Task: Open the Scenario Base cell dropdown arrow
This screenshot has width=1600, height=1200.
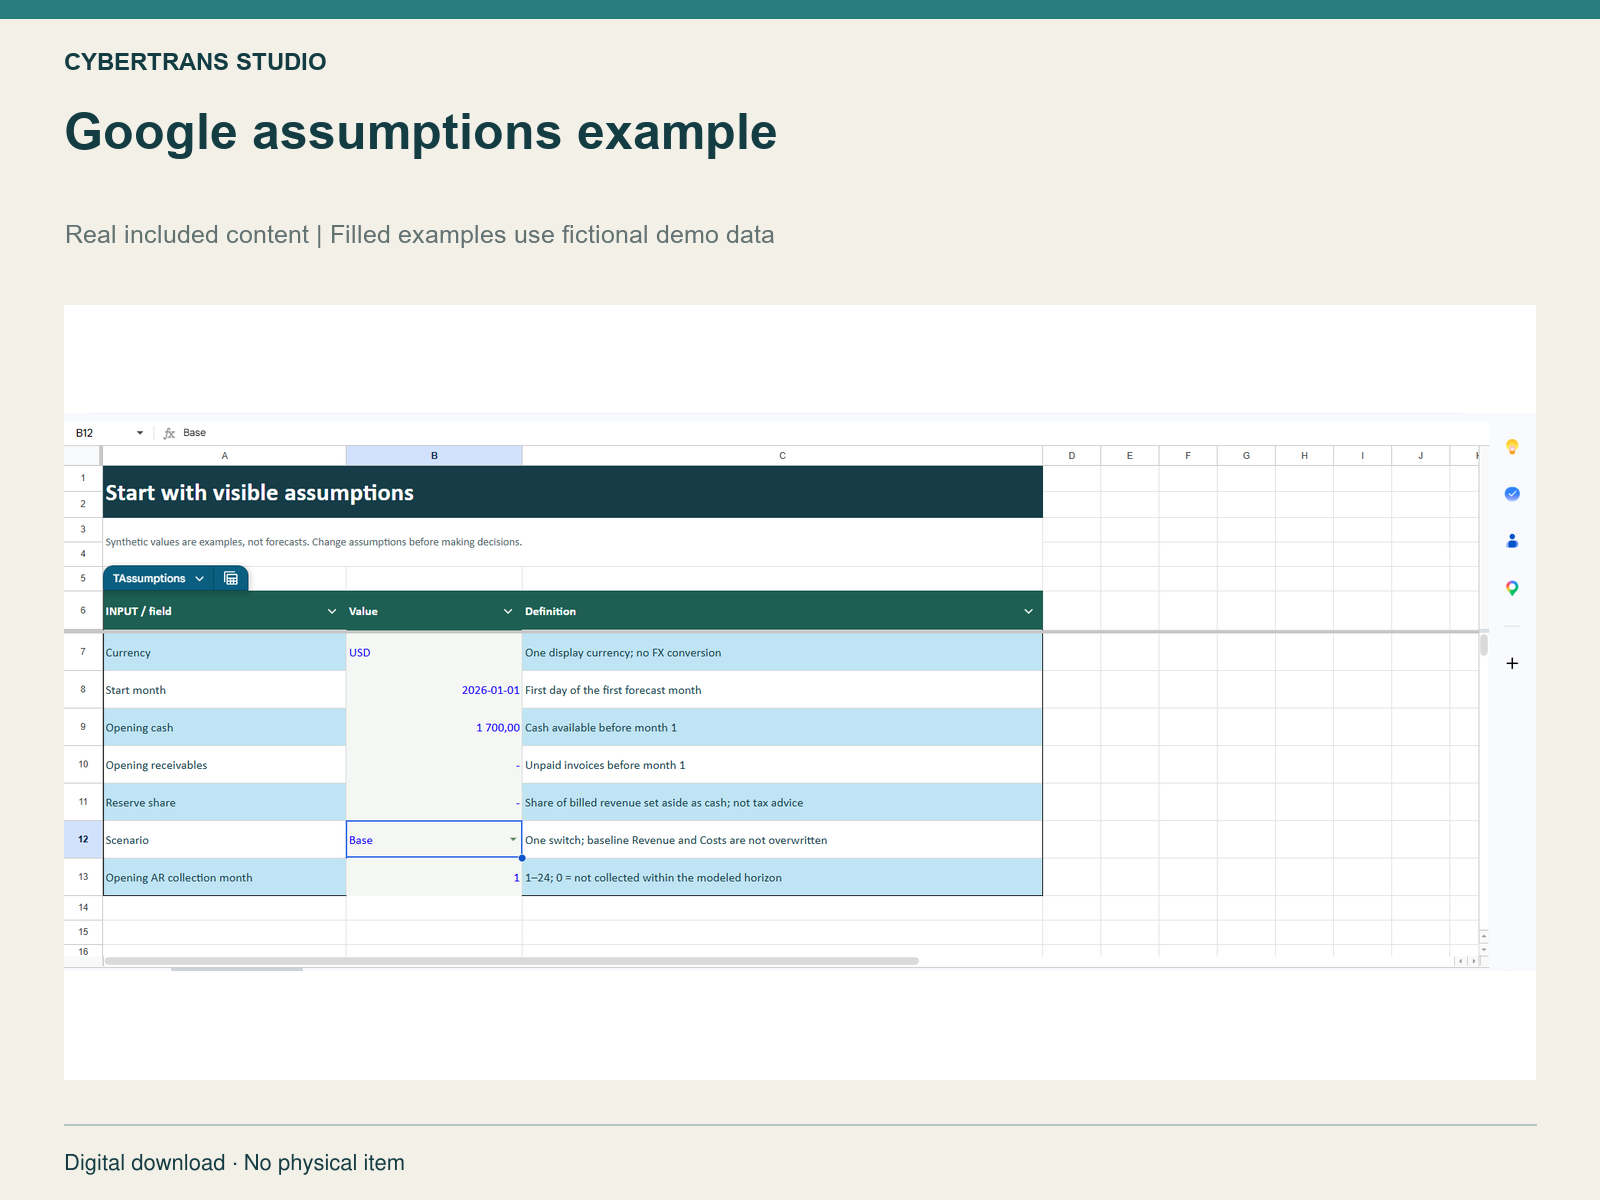Action: click(513, 840)
